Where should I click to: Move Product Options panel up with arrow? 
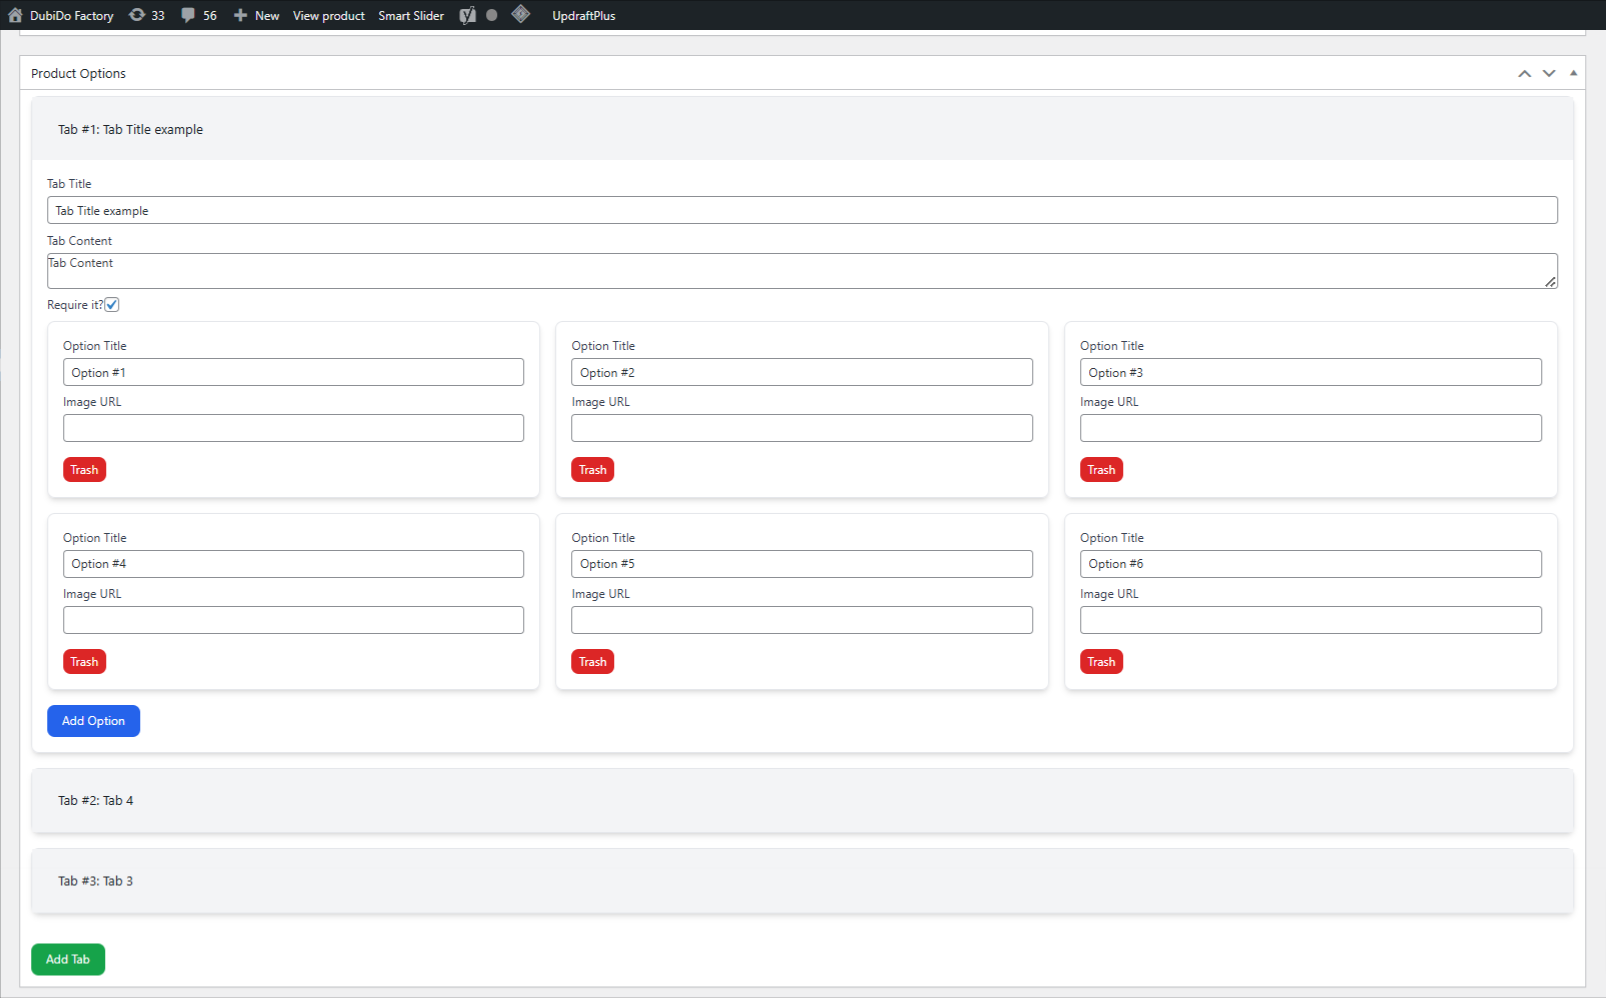[1524, 73]
